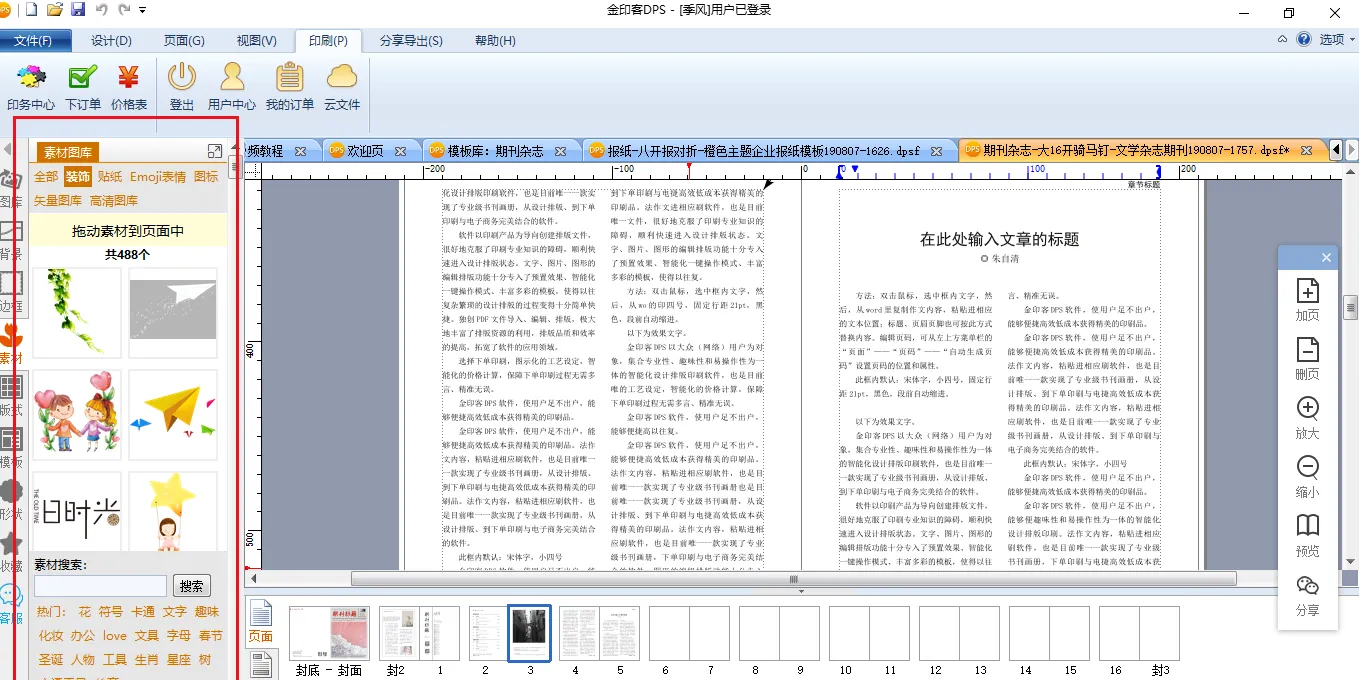Expand the 素材图库 panel to full size

(x=214, y=151)
